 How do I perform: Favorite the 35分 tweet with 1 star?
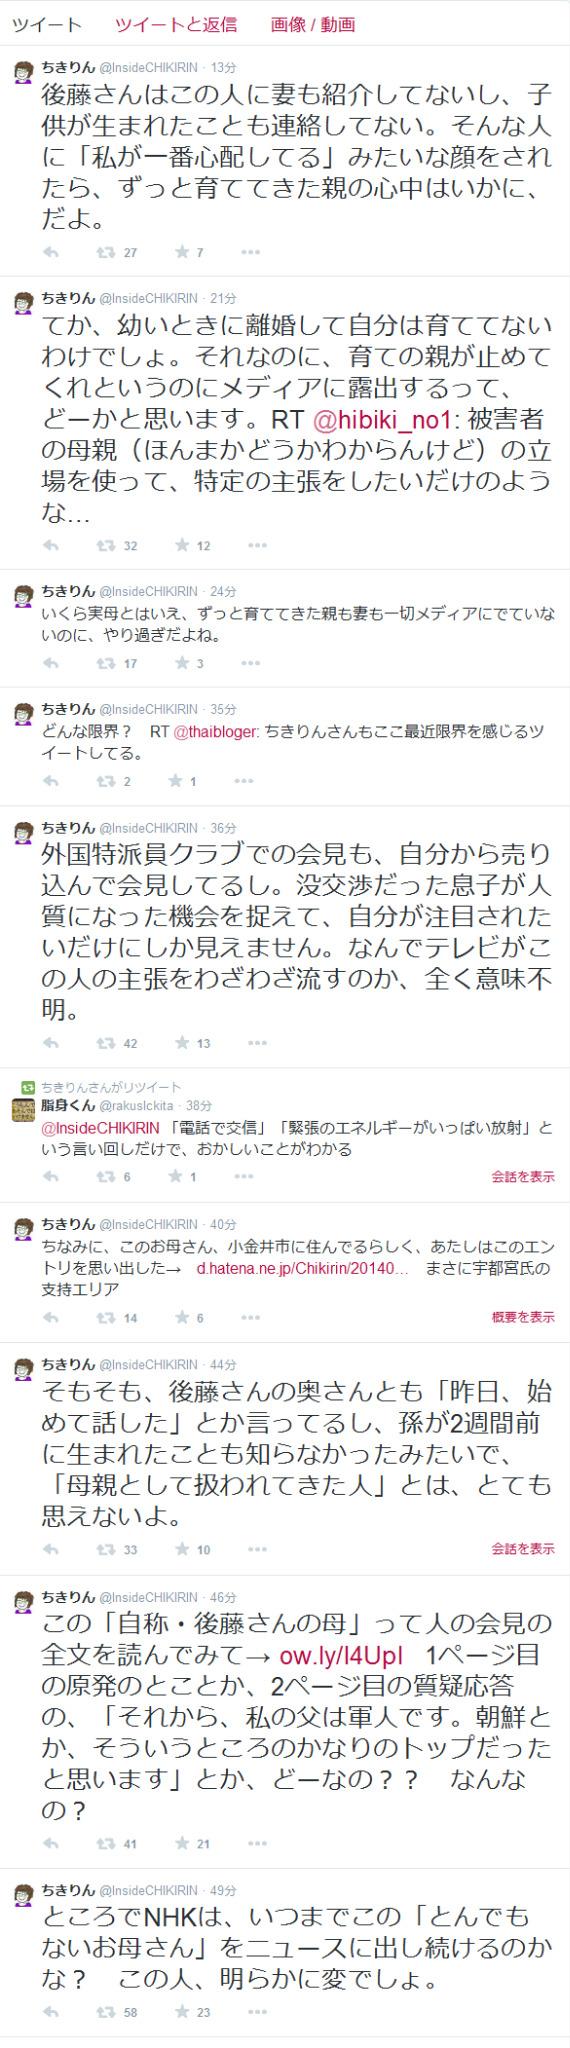click(x=181, y=781)
